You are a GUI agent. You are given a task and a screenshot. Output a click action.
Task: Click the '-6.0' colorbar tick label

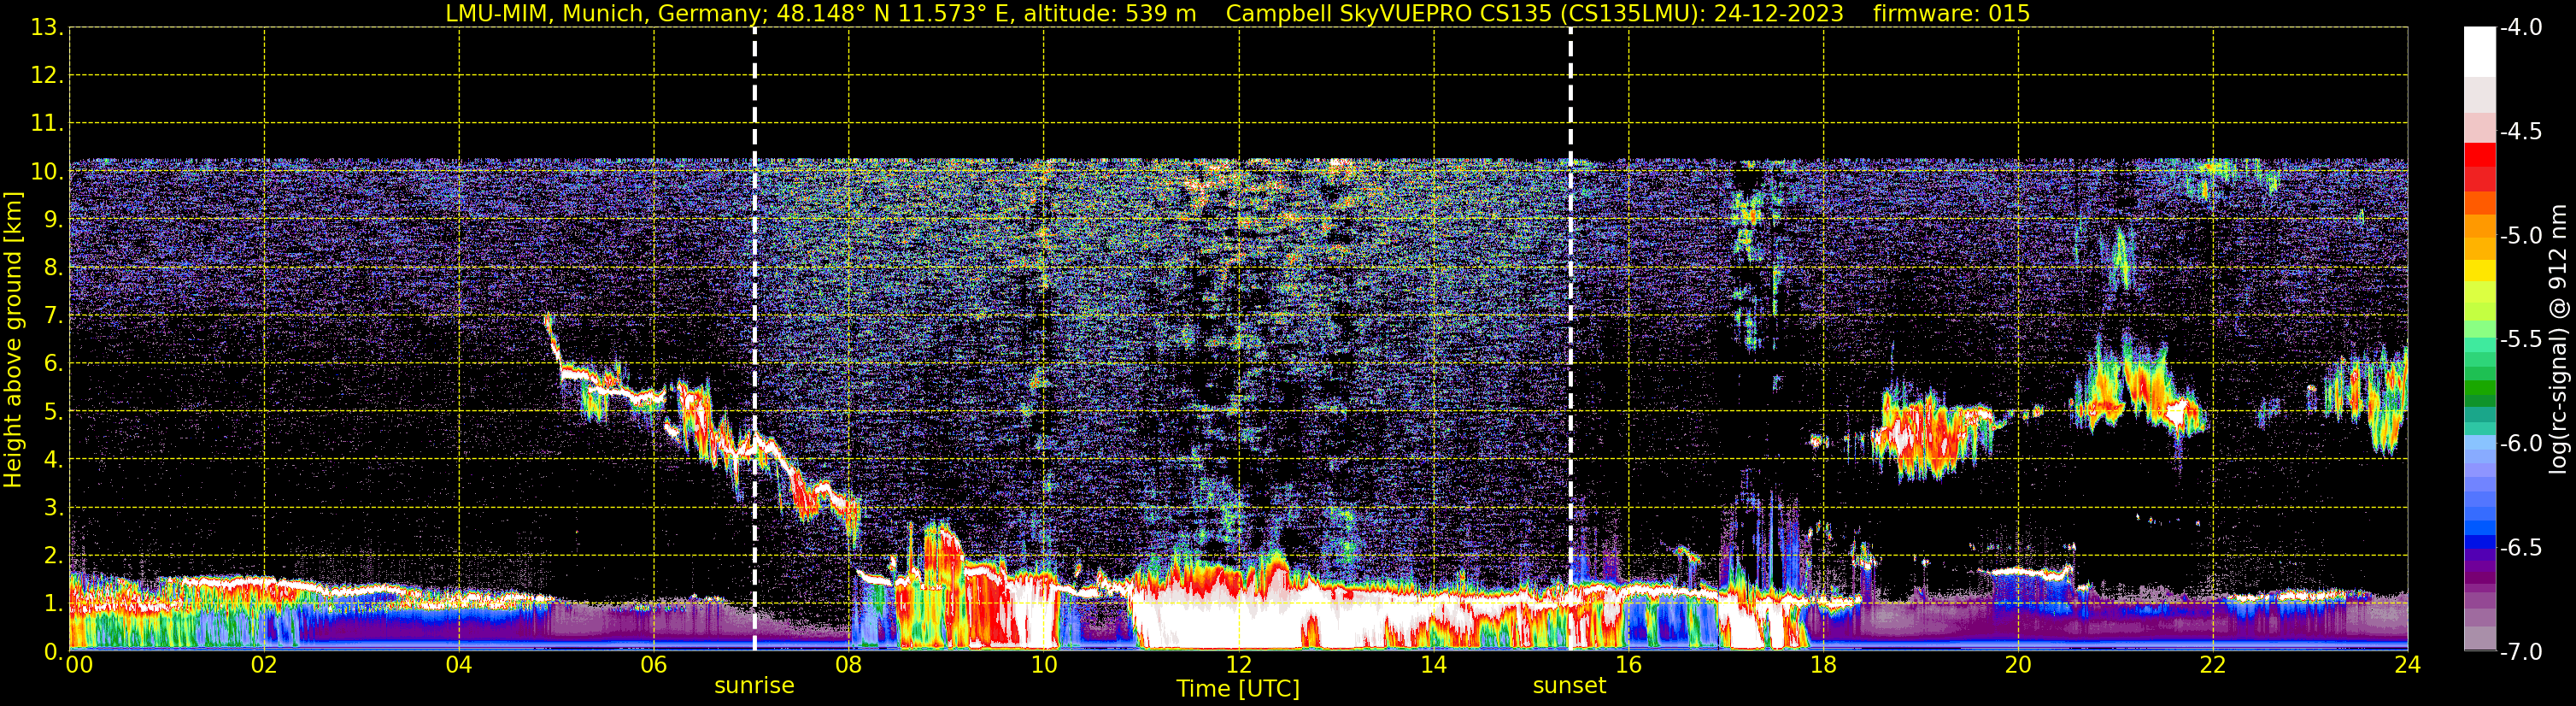coord(2521,444)
